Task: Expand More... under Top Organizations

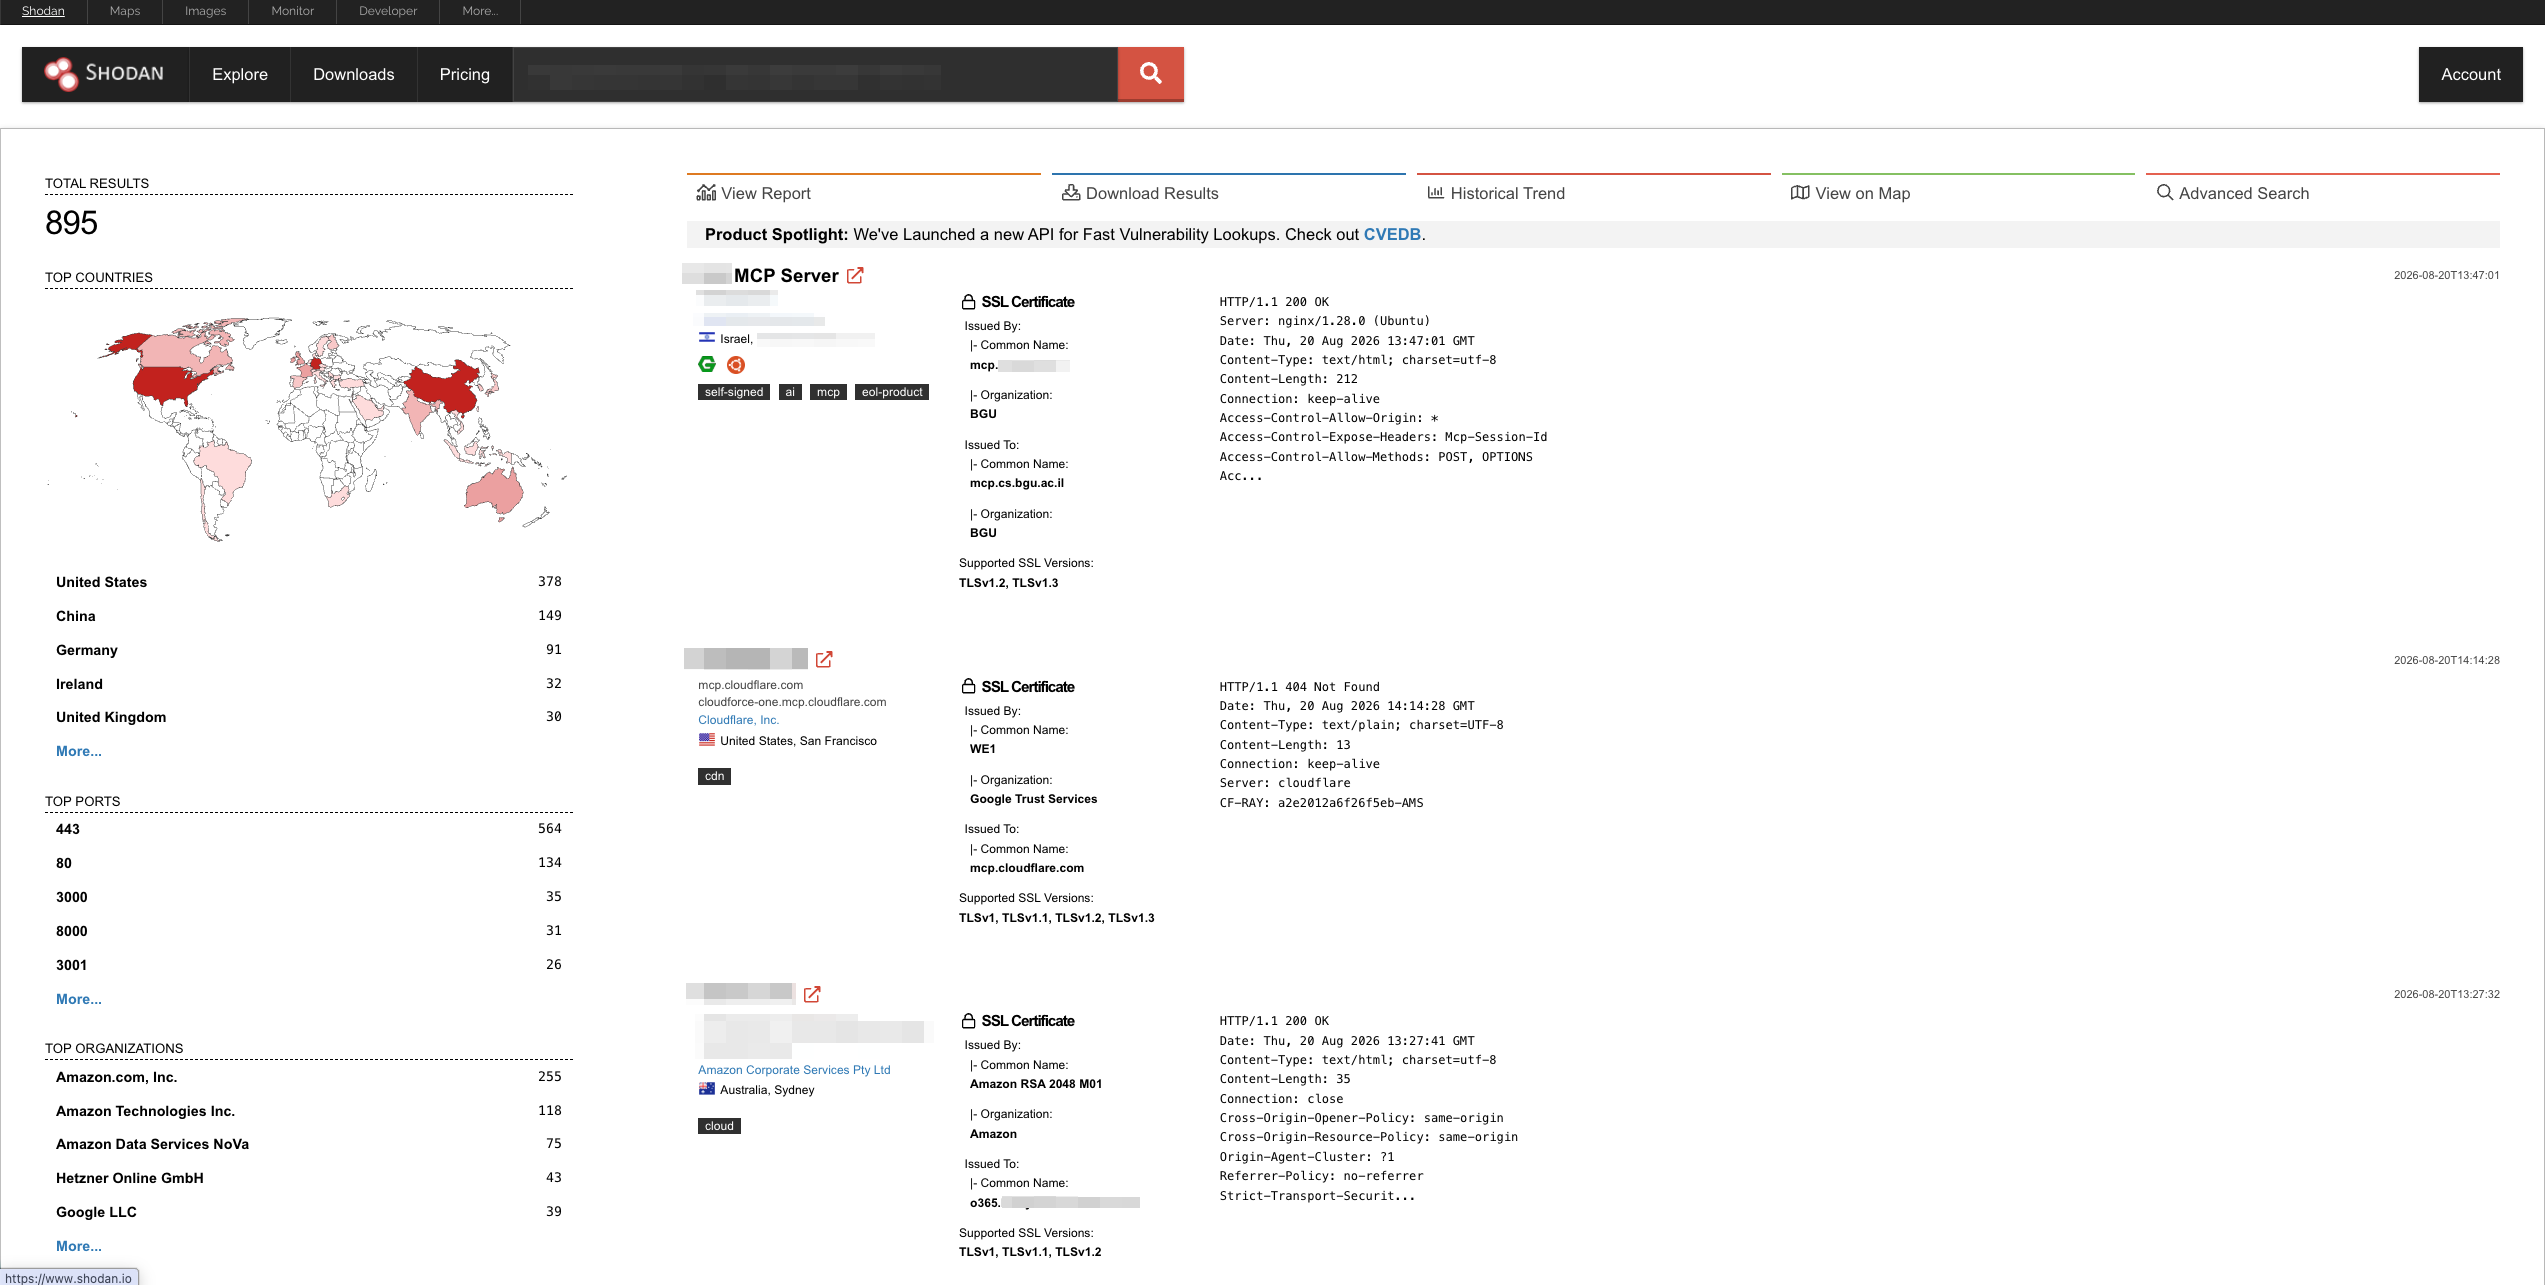Action: (x=79, y=1246)
